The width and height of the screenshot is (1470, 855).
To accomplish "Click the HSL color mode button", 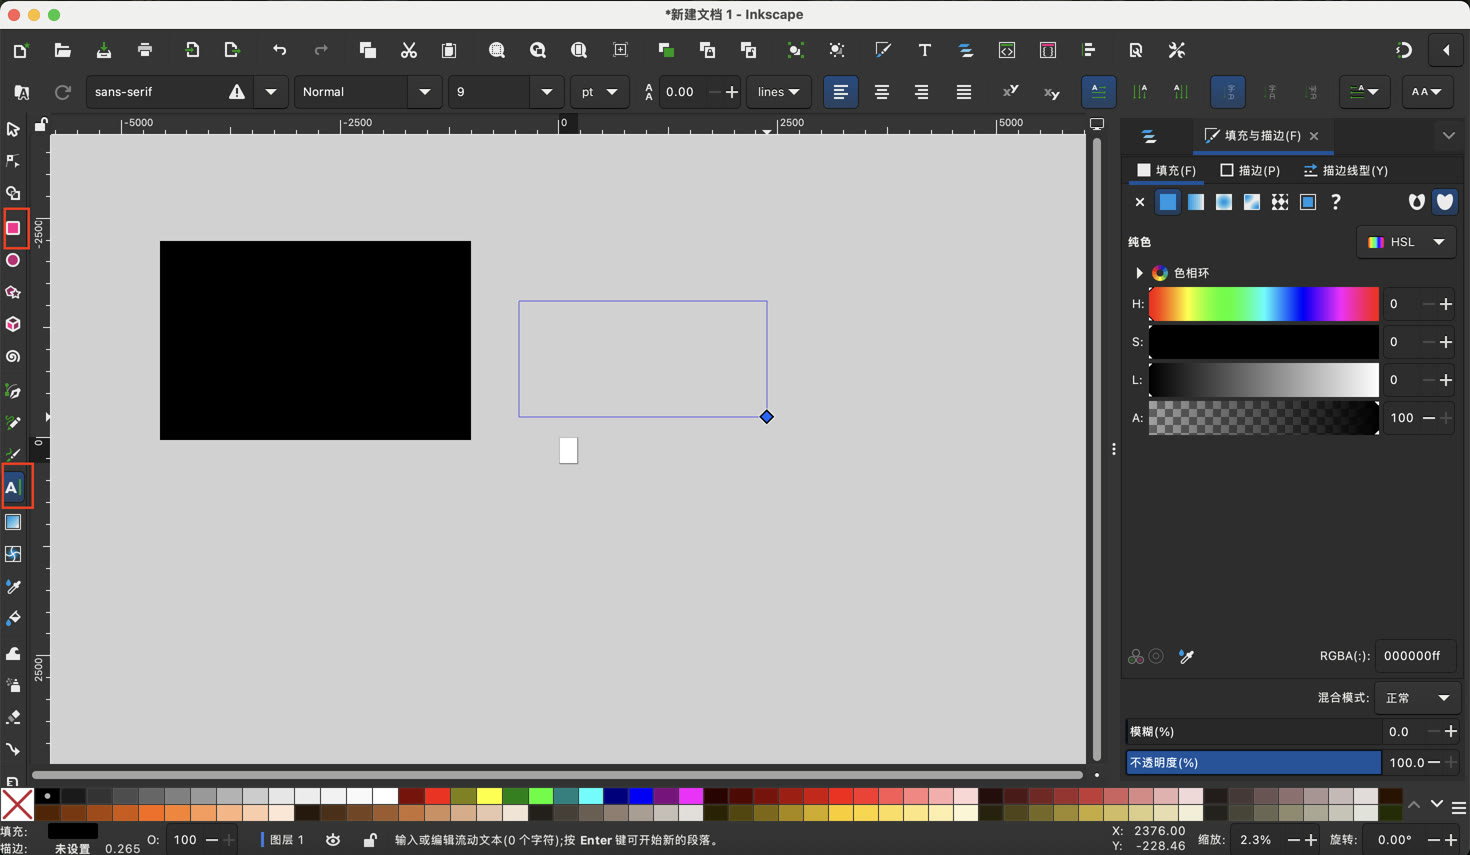I will pyautogui.click(x=1406, y=241).
